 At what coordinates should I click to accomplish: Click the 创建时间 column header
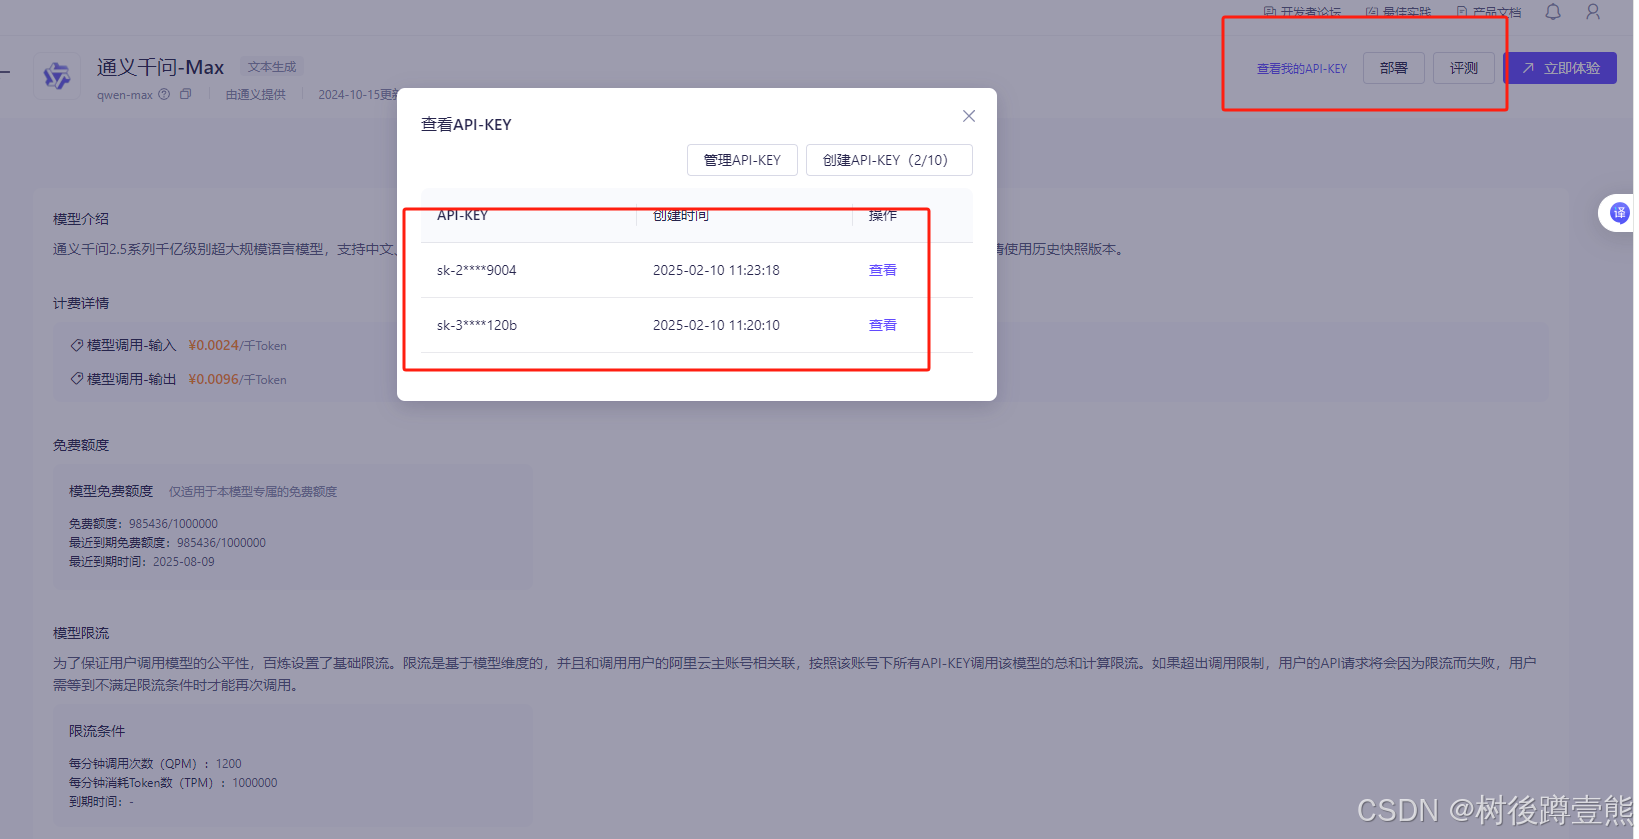[680, 215]
